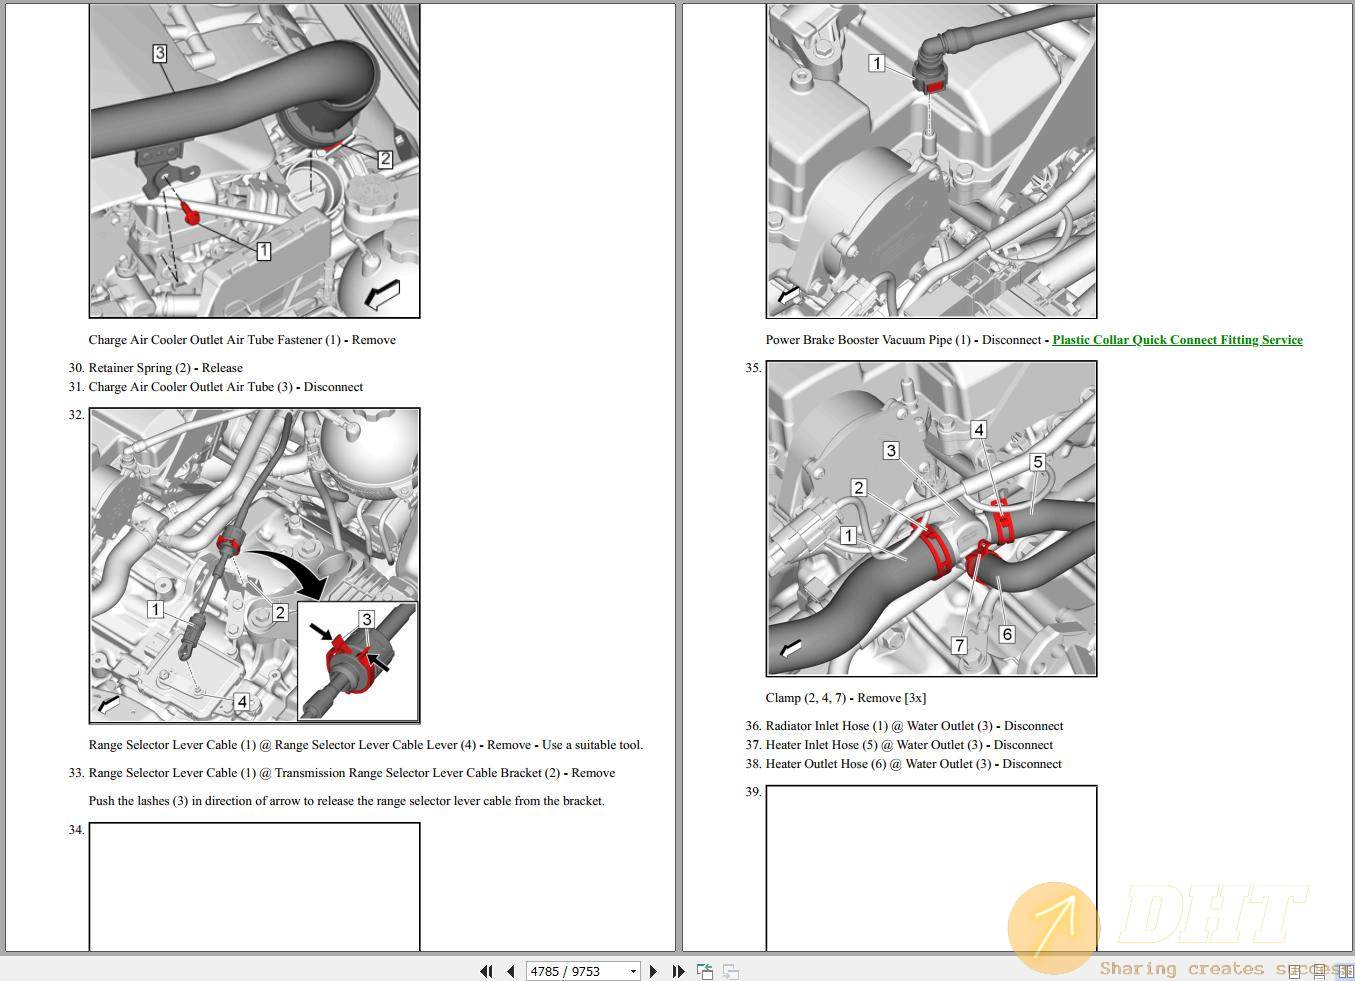Click the Charge Air Cooler Outlet Tube illustration
The width and height of the screenshot is (1355, 981).
click(255, 161)
